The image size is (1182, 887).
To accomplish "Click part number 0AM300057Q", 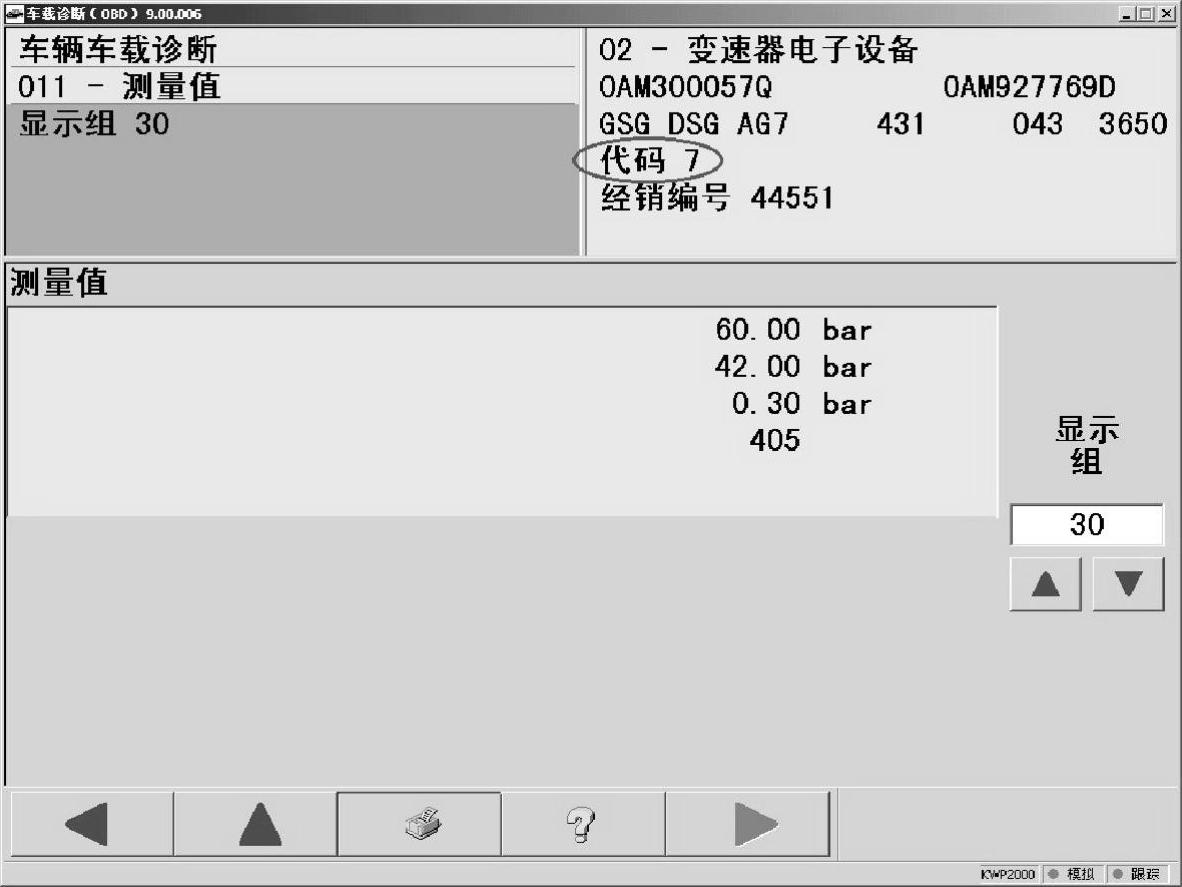I will [685, 87].
